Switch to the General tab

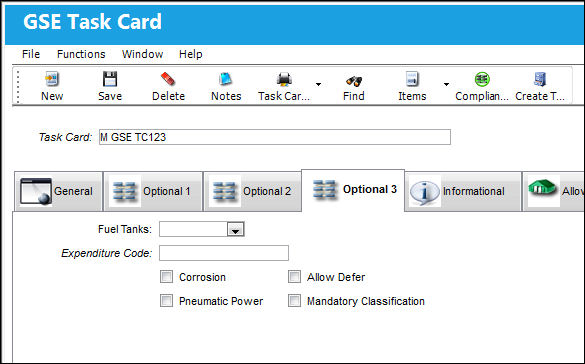coord(58,191)
